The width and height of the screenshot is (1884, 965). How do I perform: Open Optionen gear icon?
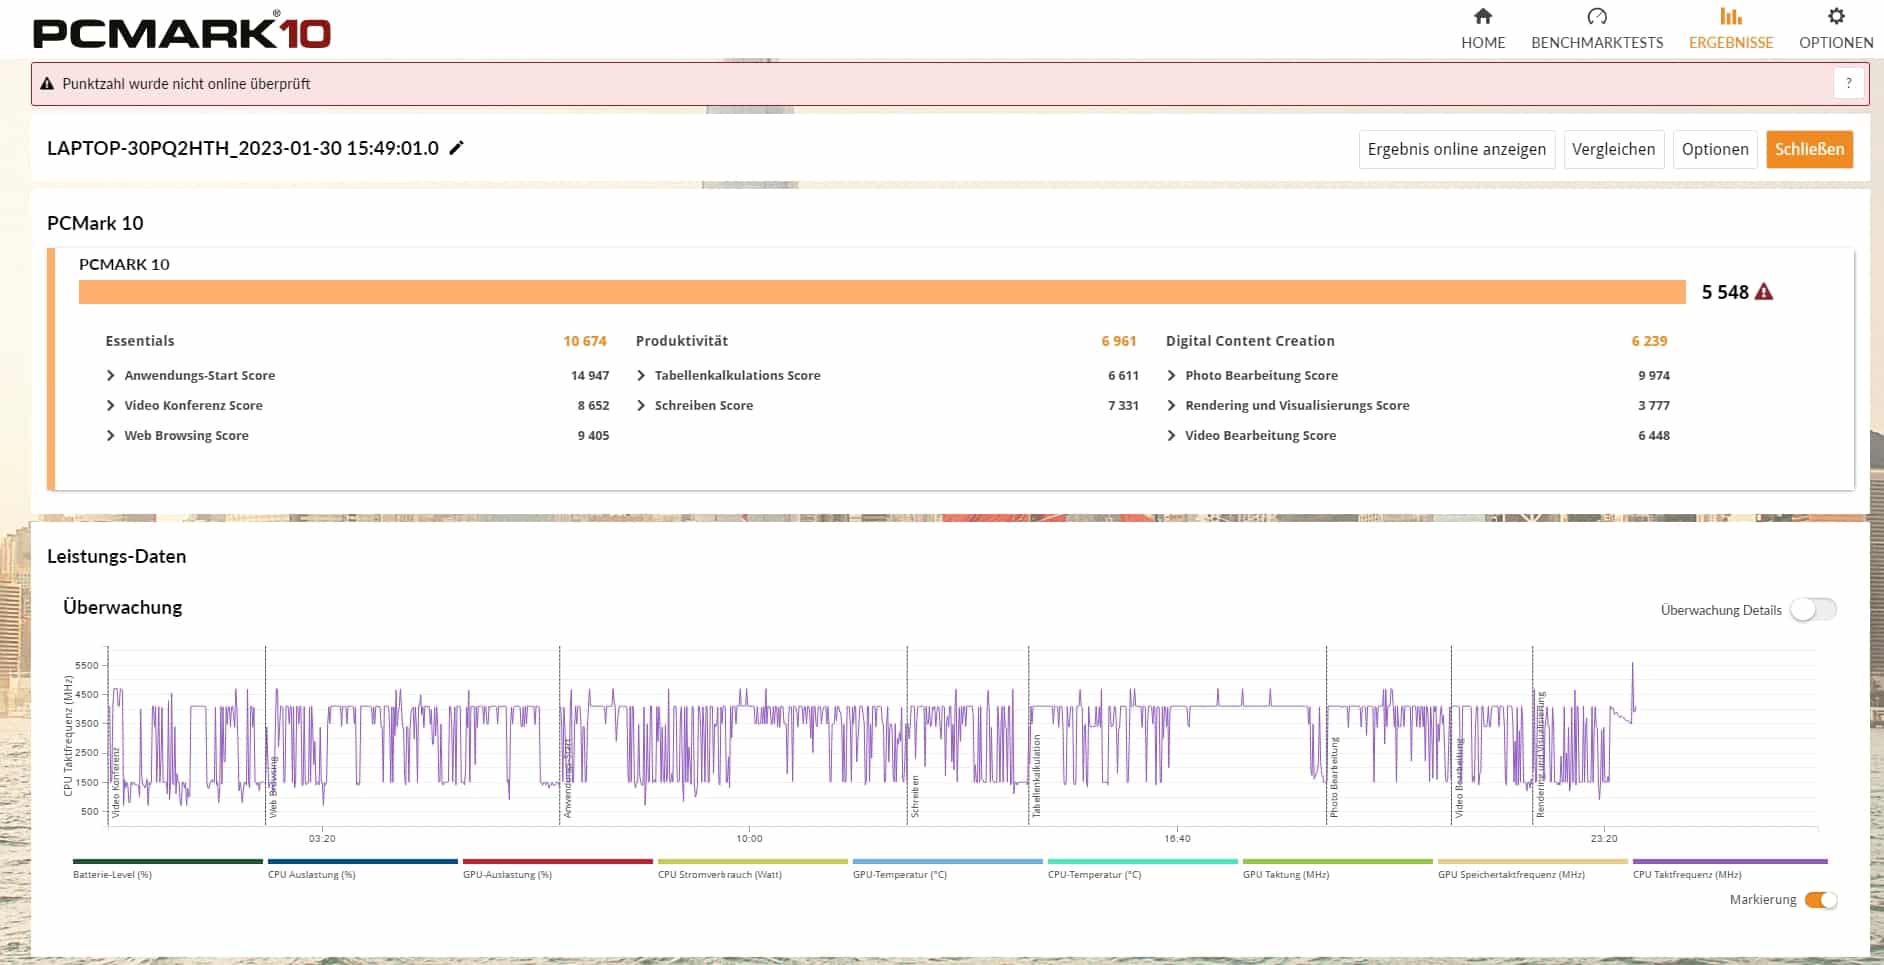pyautogui.click(x=1835, y=17)
